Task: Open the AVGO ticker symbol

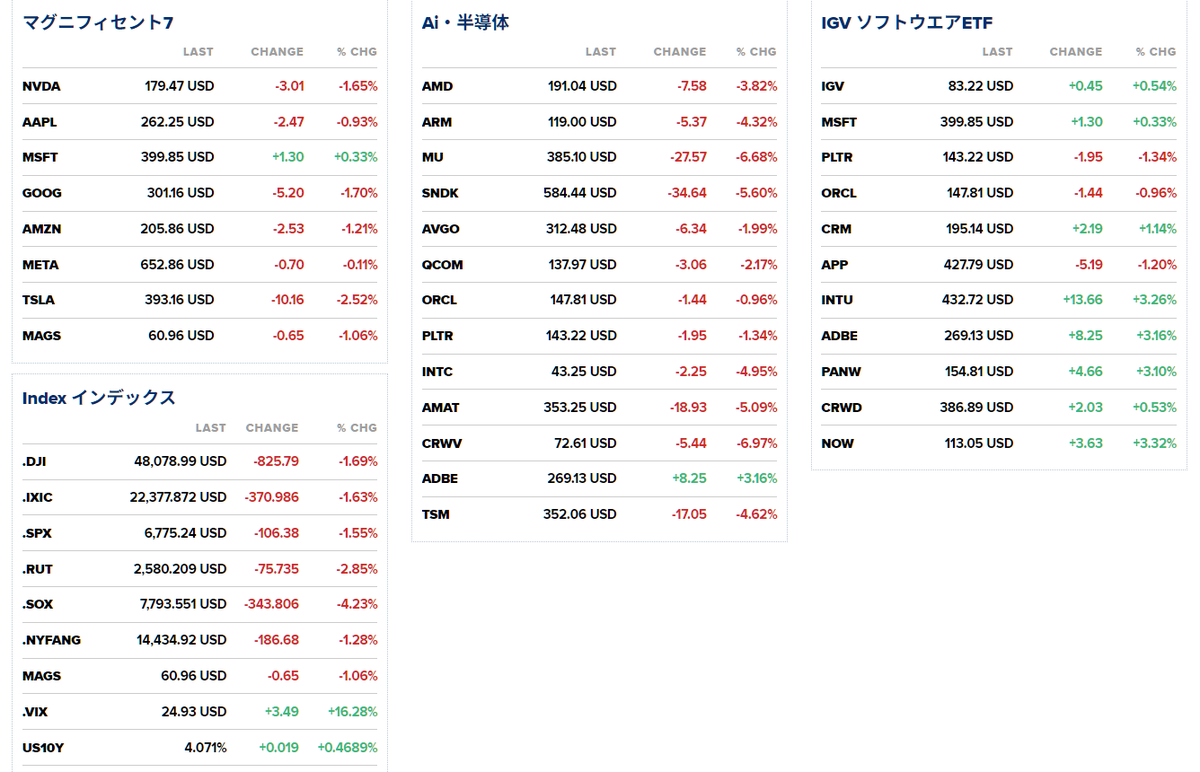Action: pos(441,229)
